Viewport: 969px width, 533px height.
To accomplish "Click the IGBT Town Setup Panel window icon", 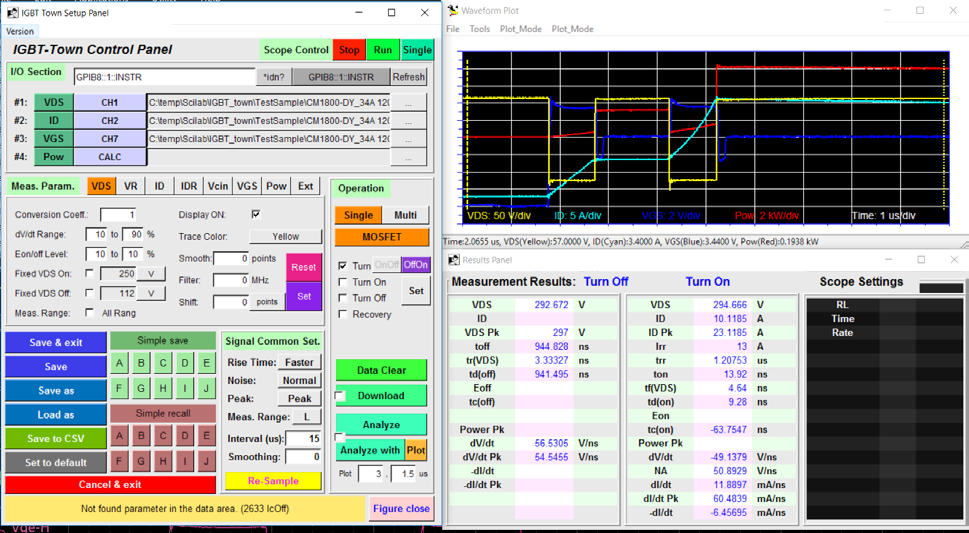I will [x=12, y=12].
